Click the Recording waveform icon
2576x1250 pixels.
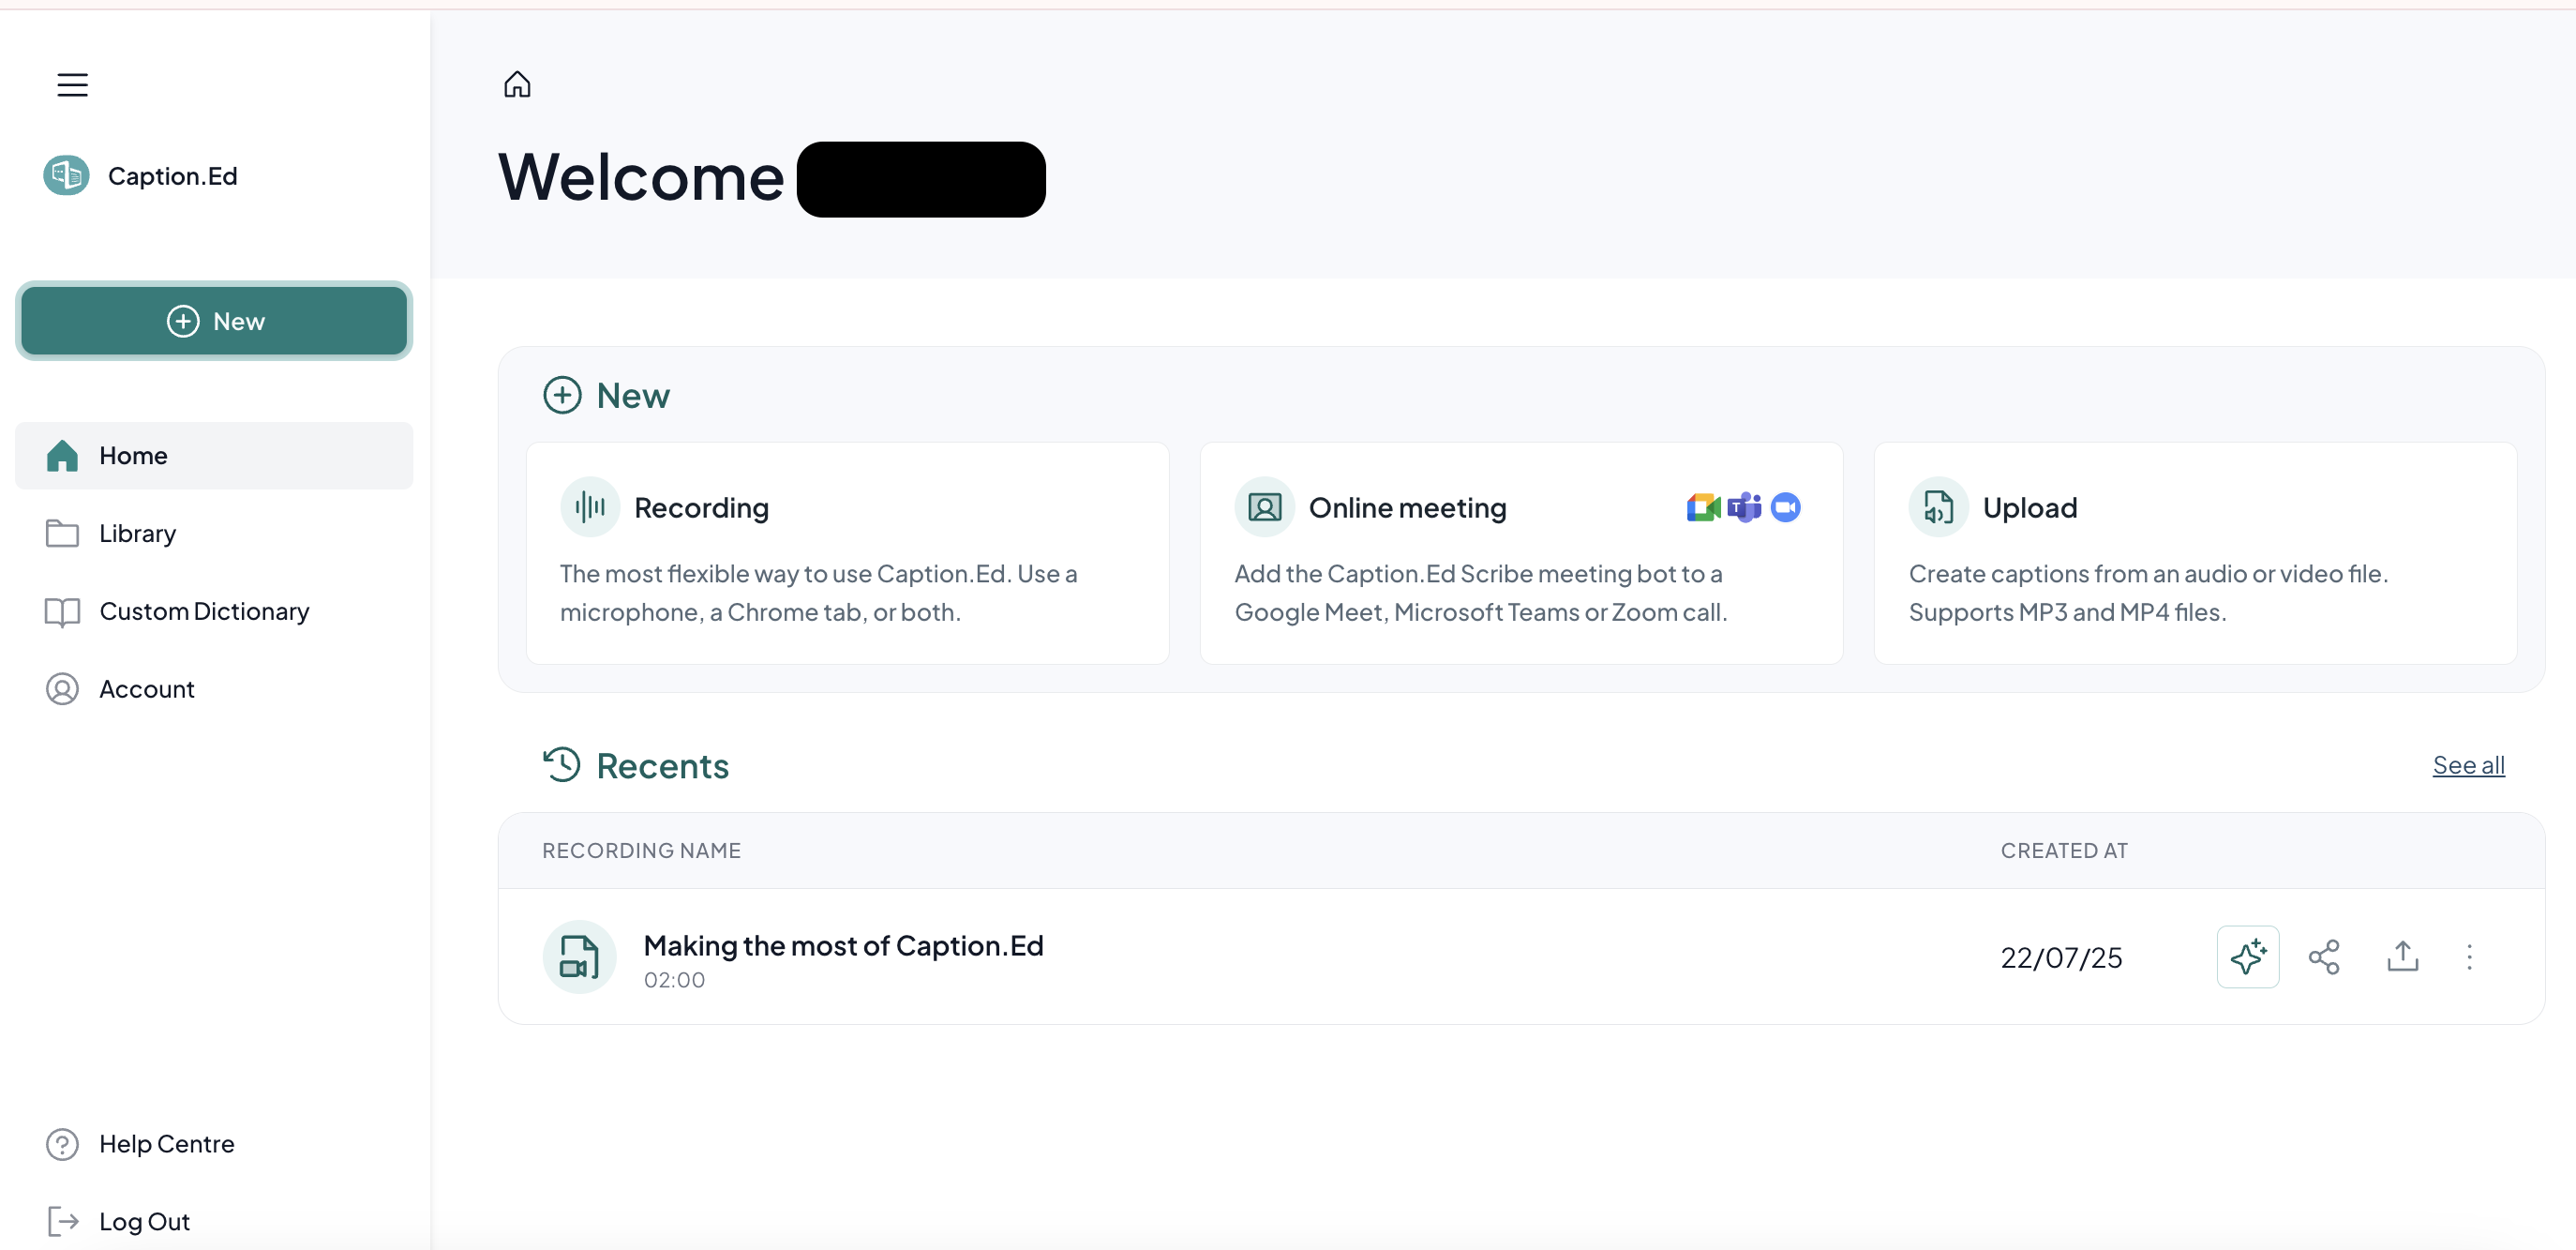[x=590, y=508]
